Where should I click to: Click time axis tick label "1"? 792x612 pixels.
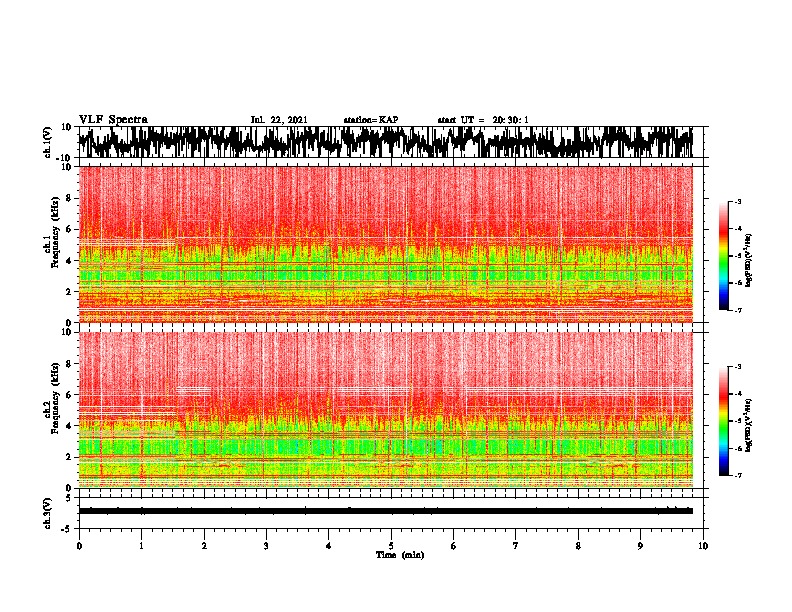pos(141,546)
